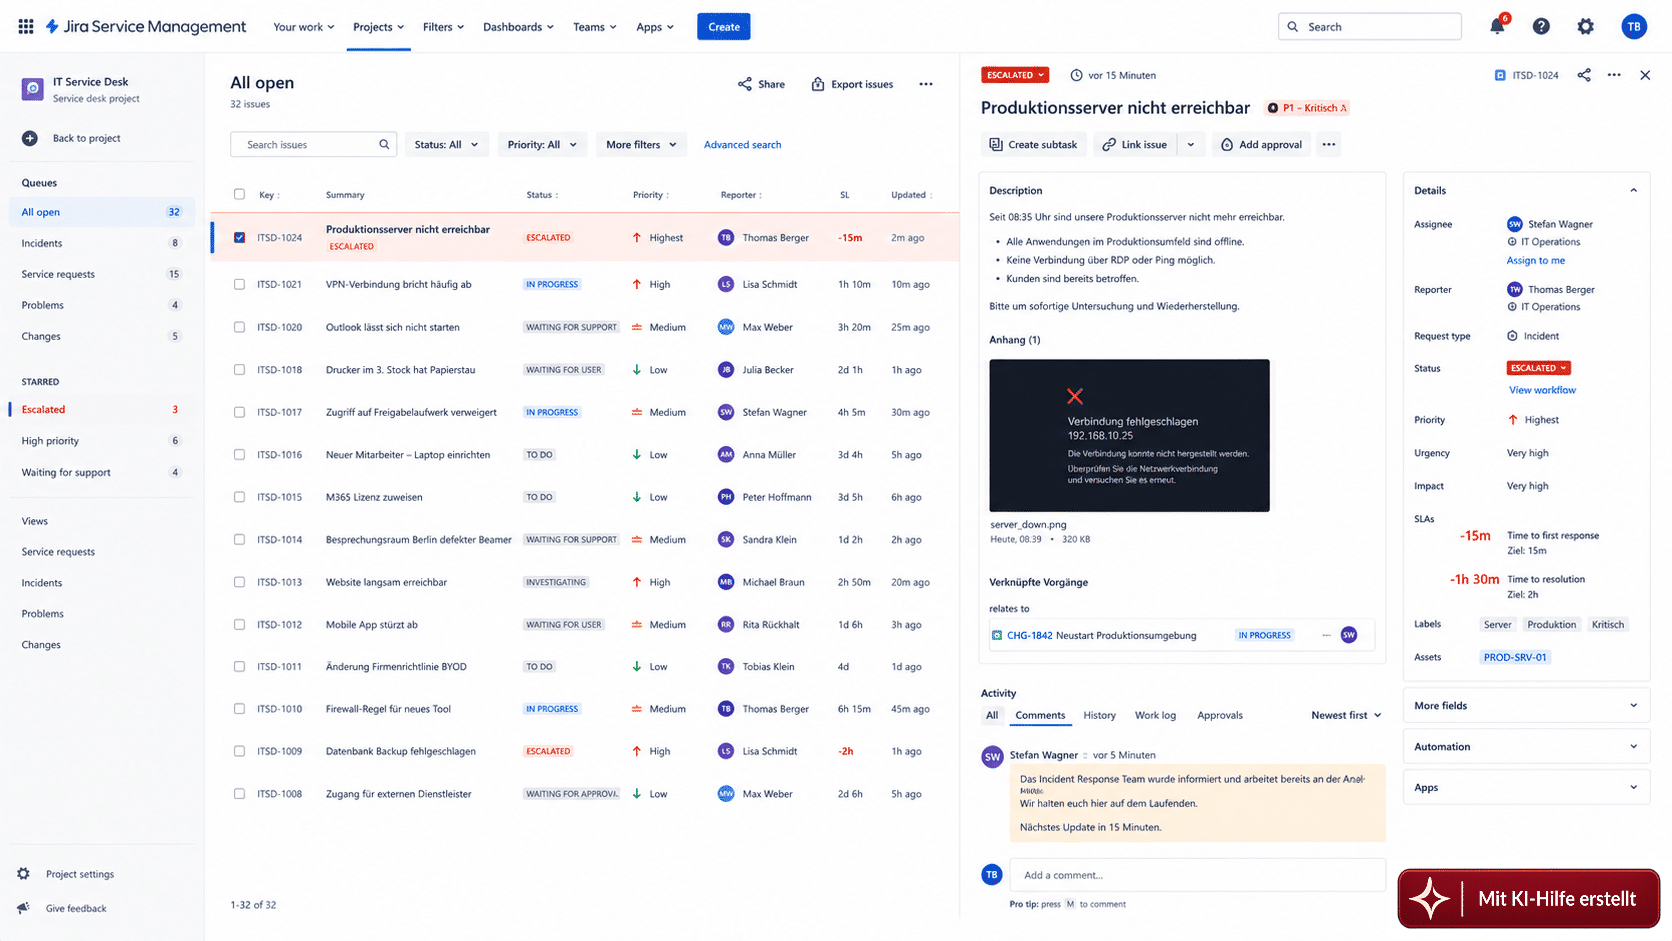Open the Your work menu

[x=304, y=27]
